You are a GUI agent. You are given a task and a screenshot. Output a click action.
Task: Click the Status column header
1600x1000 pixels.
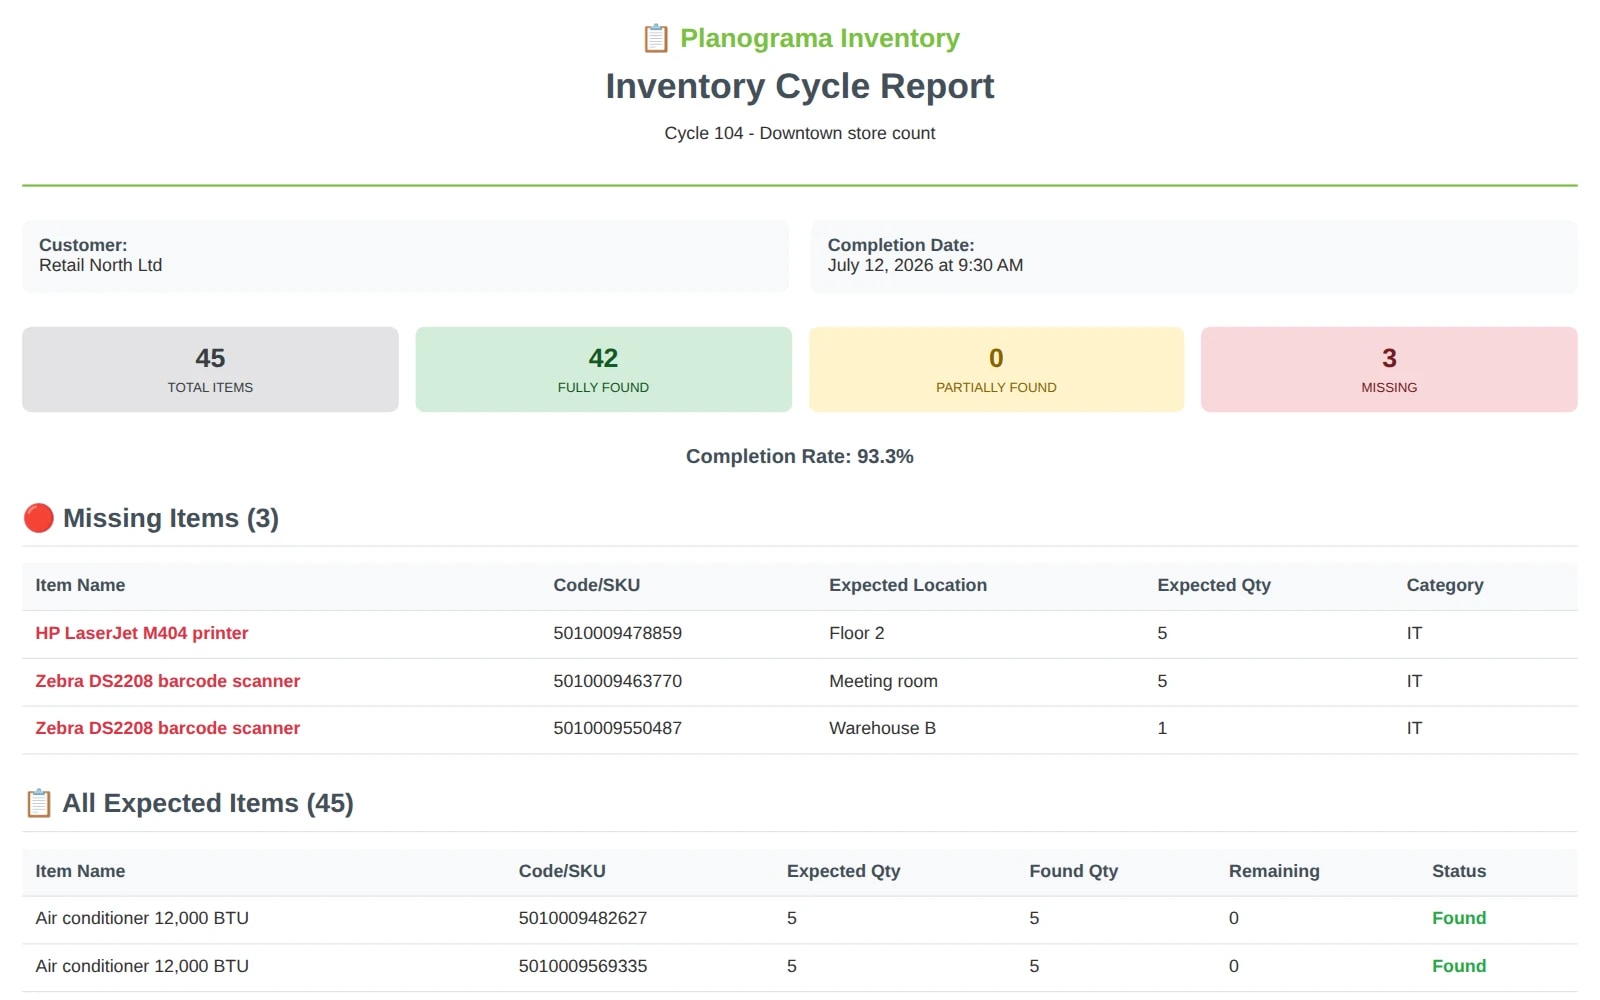[1459, 871]
